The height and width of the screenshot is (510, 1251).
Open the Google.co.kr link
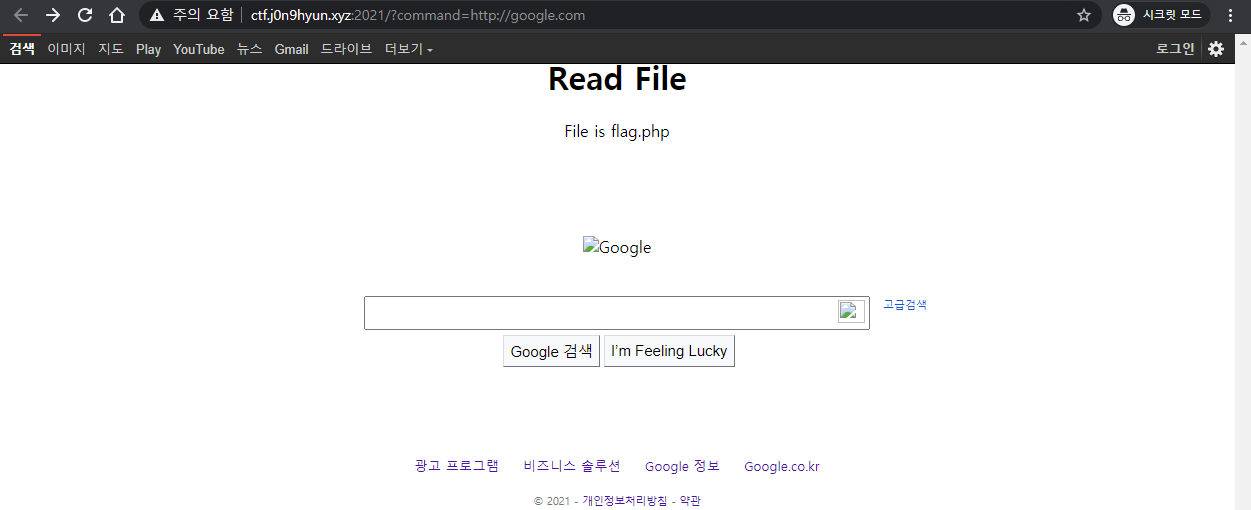[782, 466]
